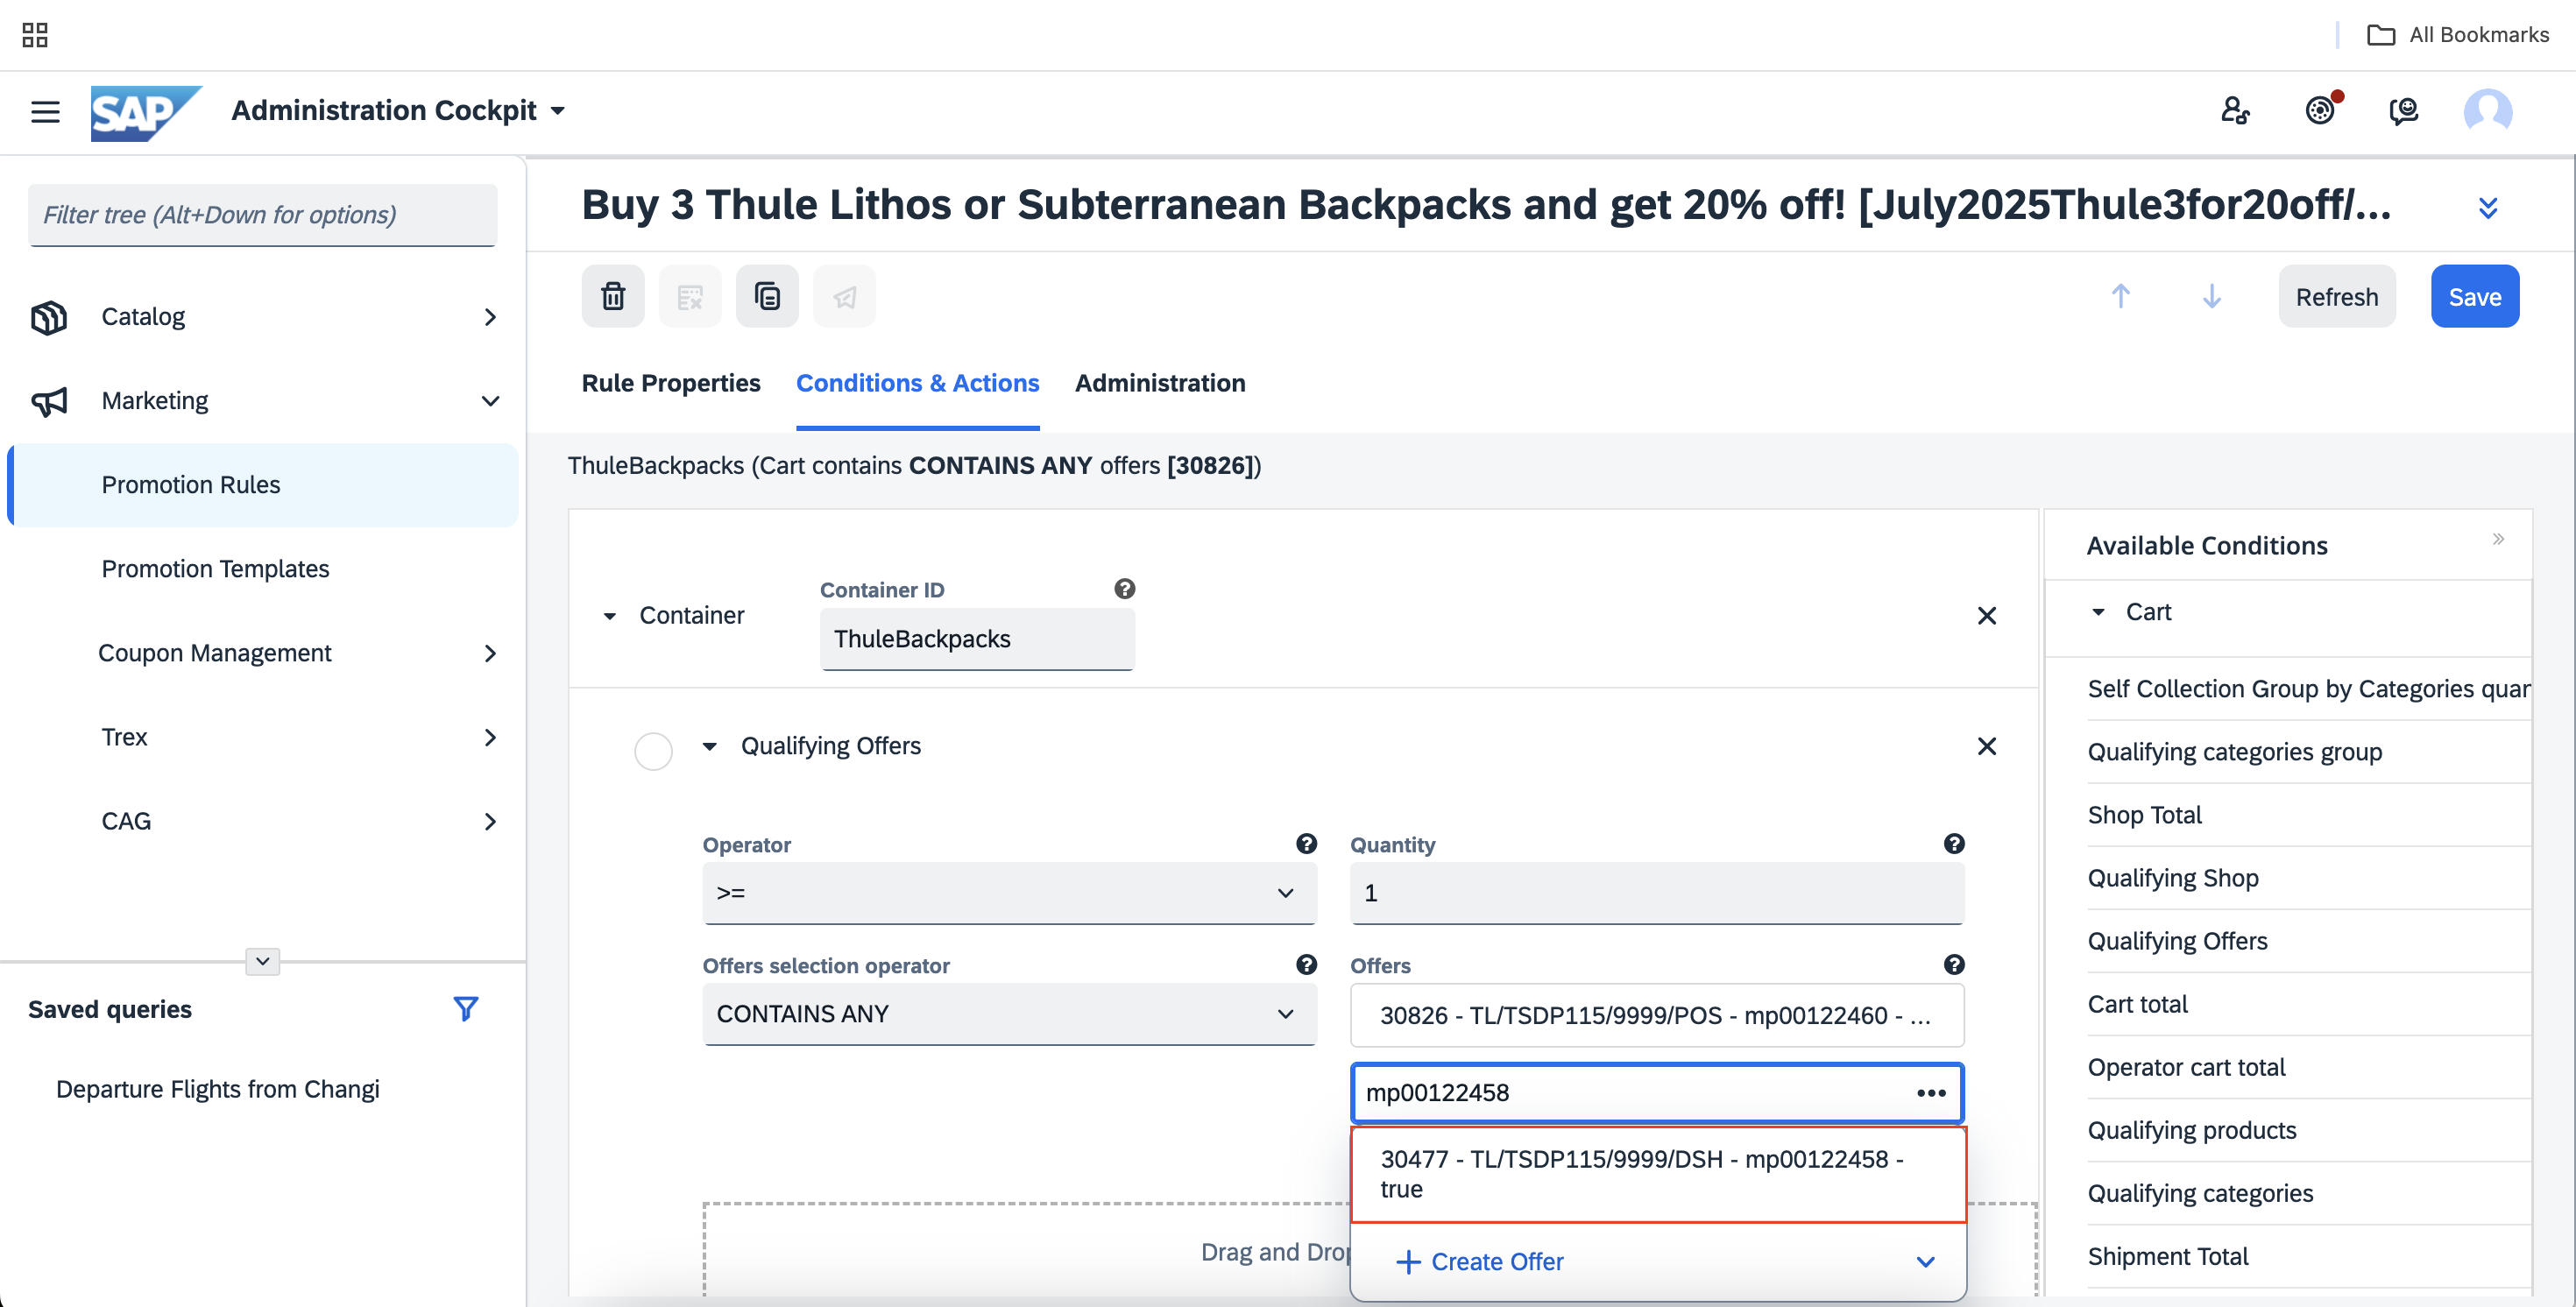Viewport: 2576px width, 1307px height.
Task: Open the CONTAINS ANY selection dropdown
Action: pos(1009,1014)
